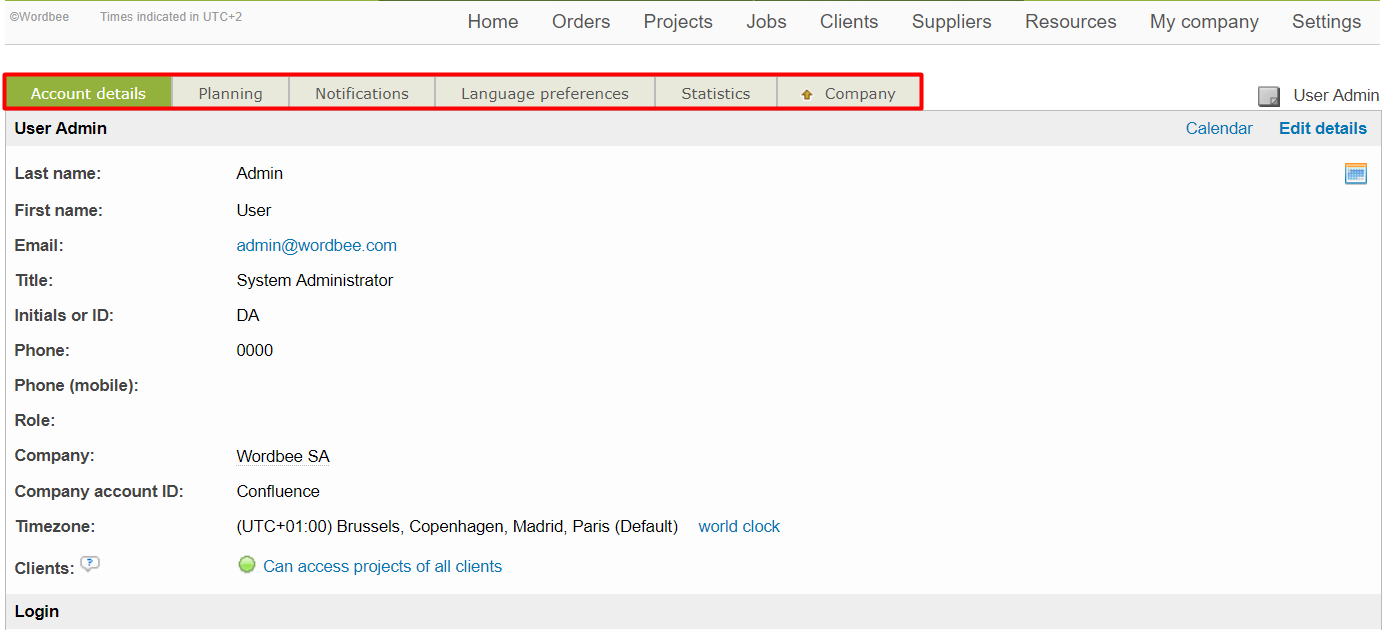Viewport: 1383px width, 630px height.
Task: Open the Notifications tab
Action: coord(362,93)
